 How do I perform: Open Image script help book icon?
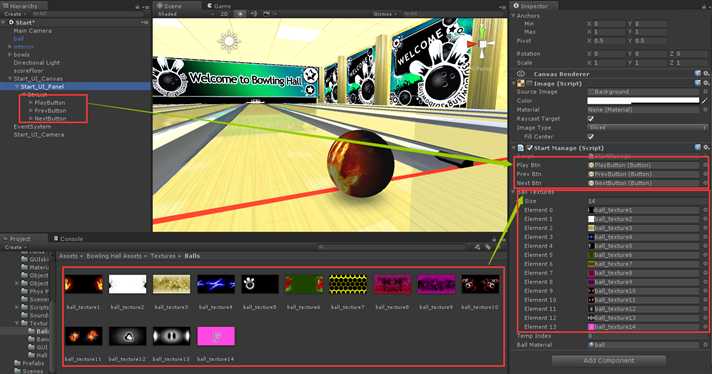[698, 84]
